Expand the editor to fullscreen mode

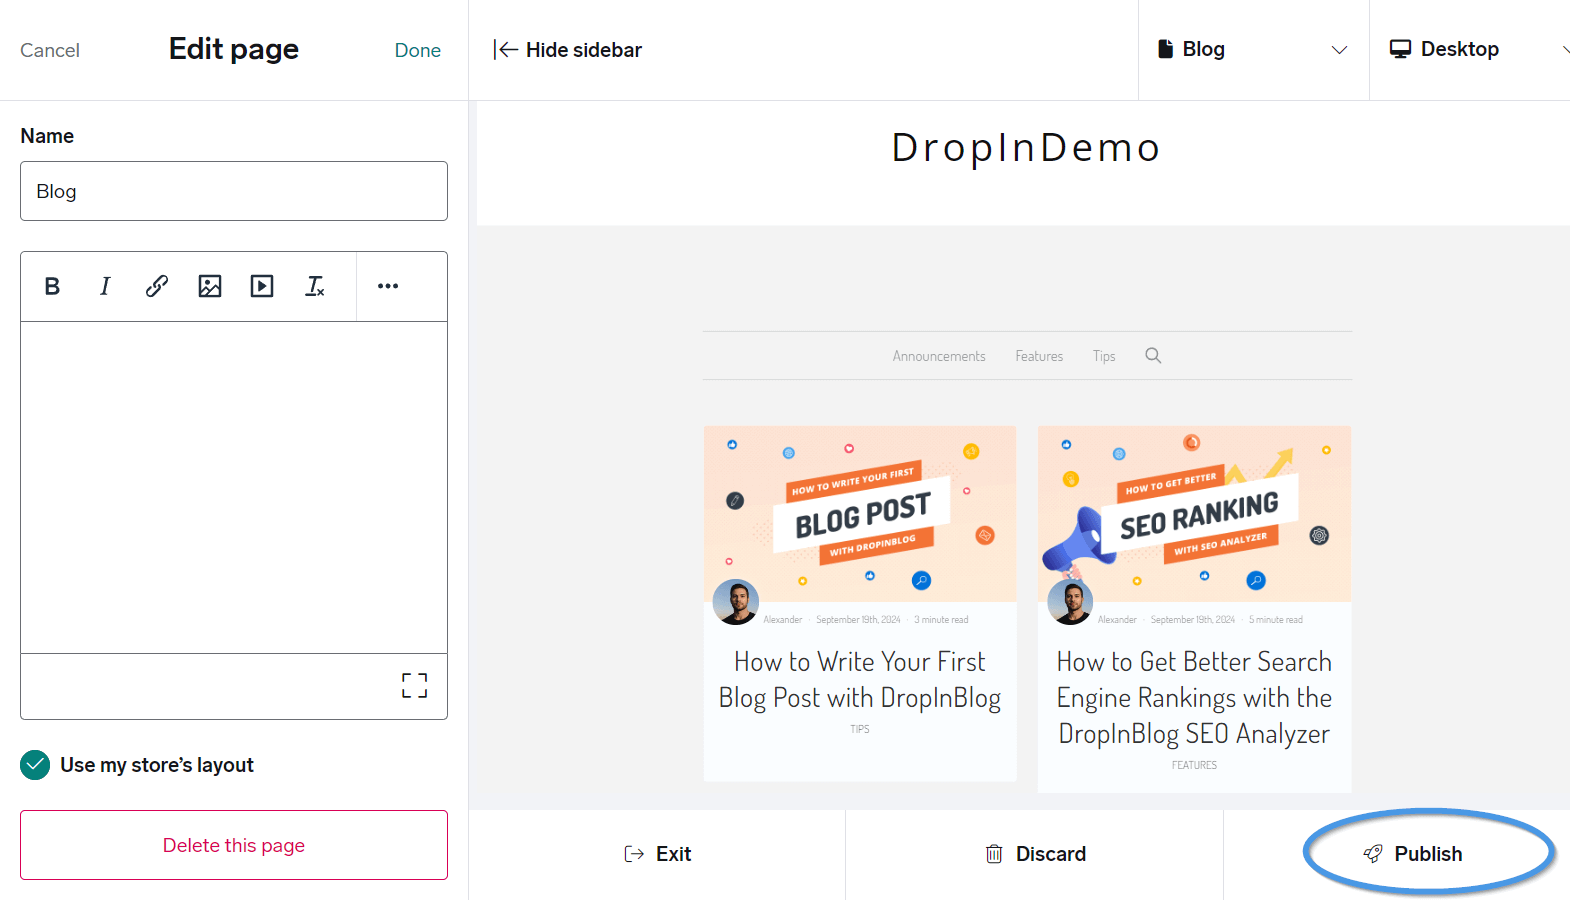click(415, 685)
